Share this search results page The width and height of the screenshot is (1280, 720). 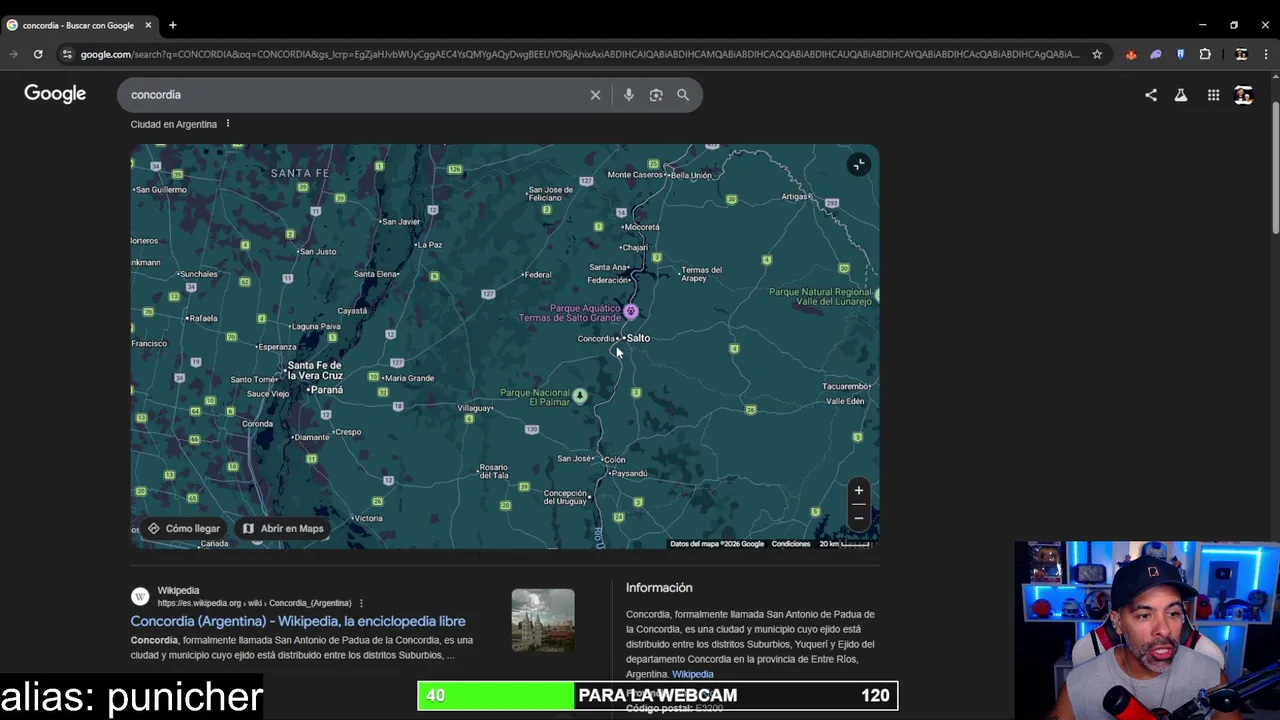coord(1151,95)
